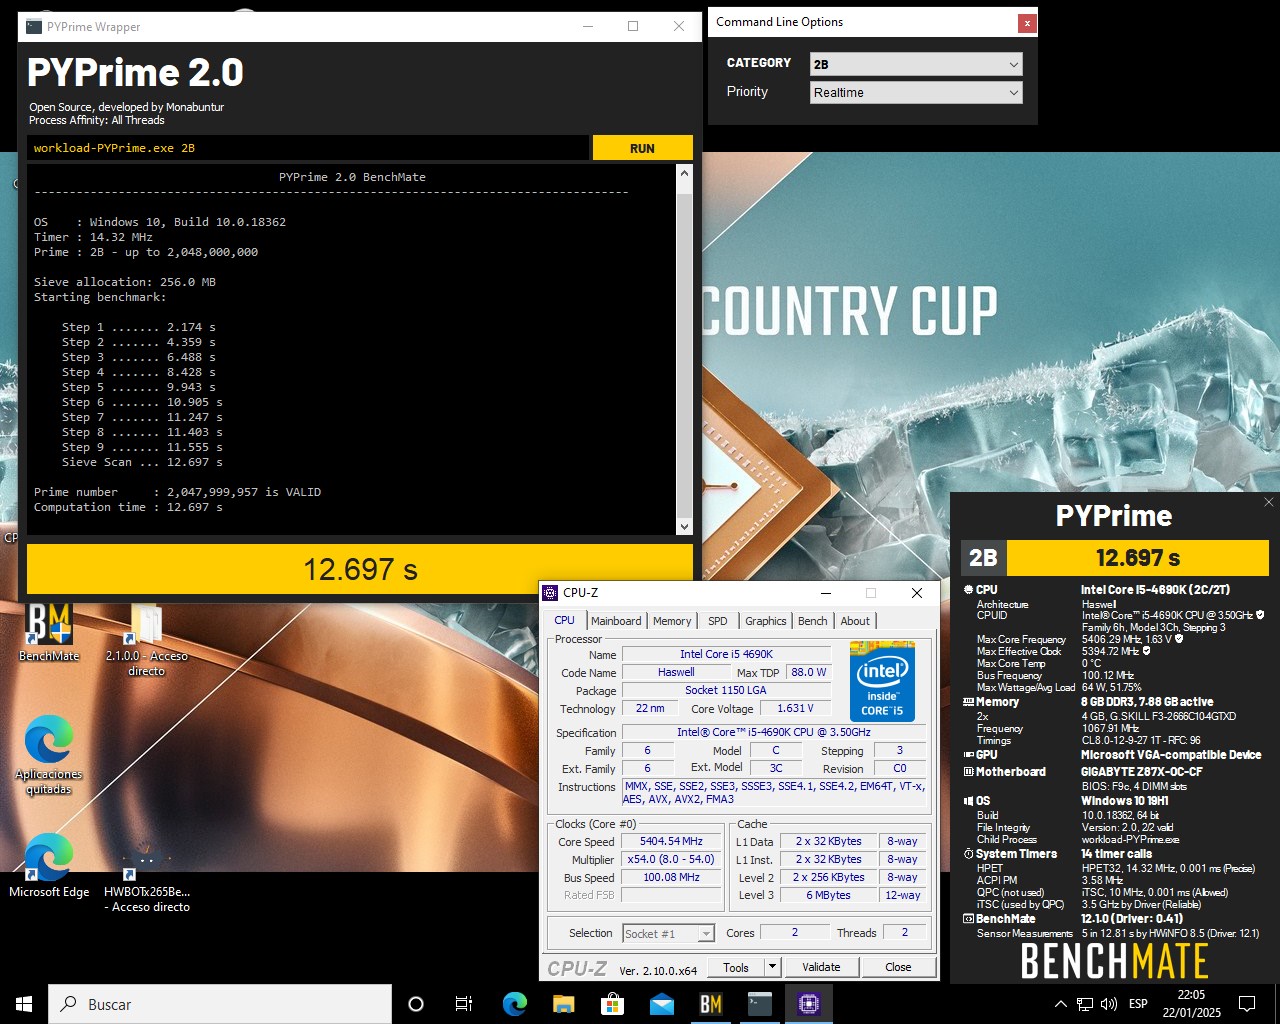The width and height of the screenshot is (1280, 1024).
Task: Close the BenchMate PYPrime result panel
Action: 1269,502
